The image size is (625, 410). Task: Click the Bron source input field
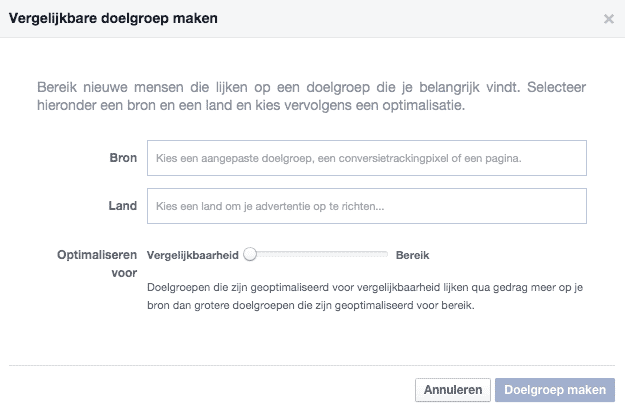point(366,158)
